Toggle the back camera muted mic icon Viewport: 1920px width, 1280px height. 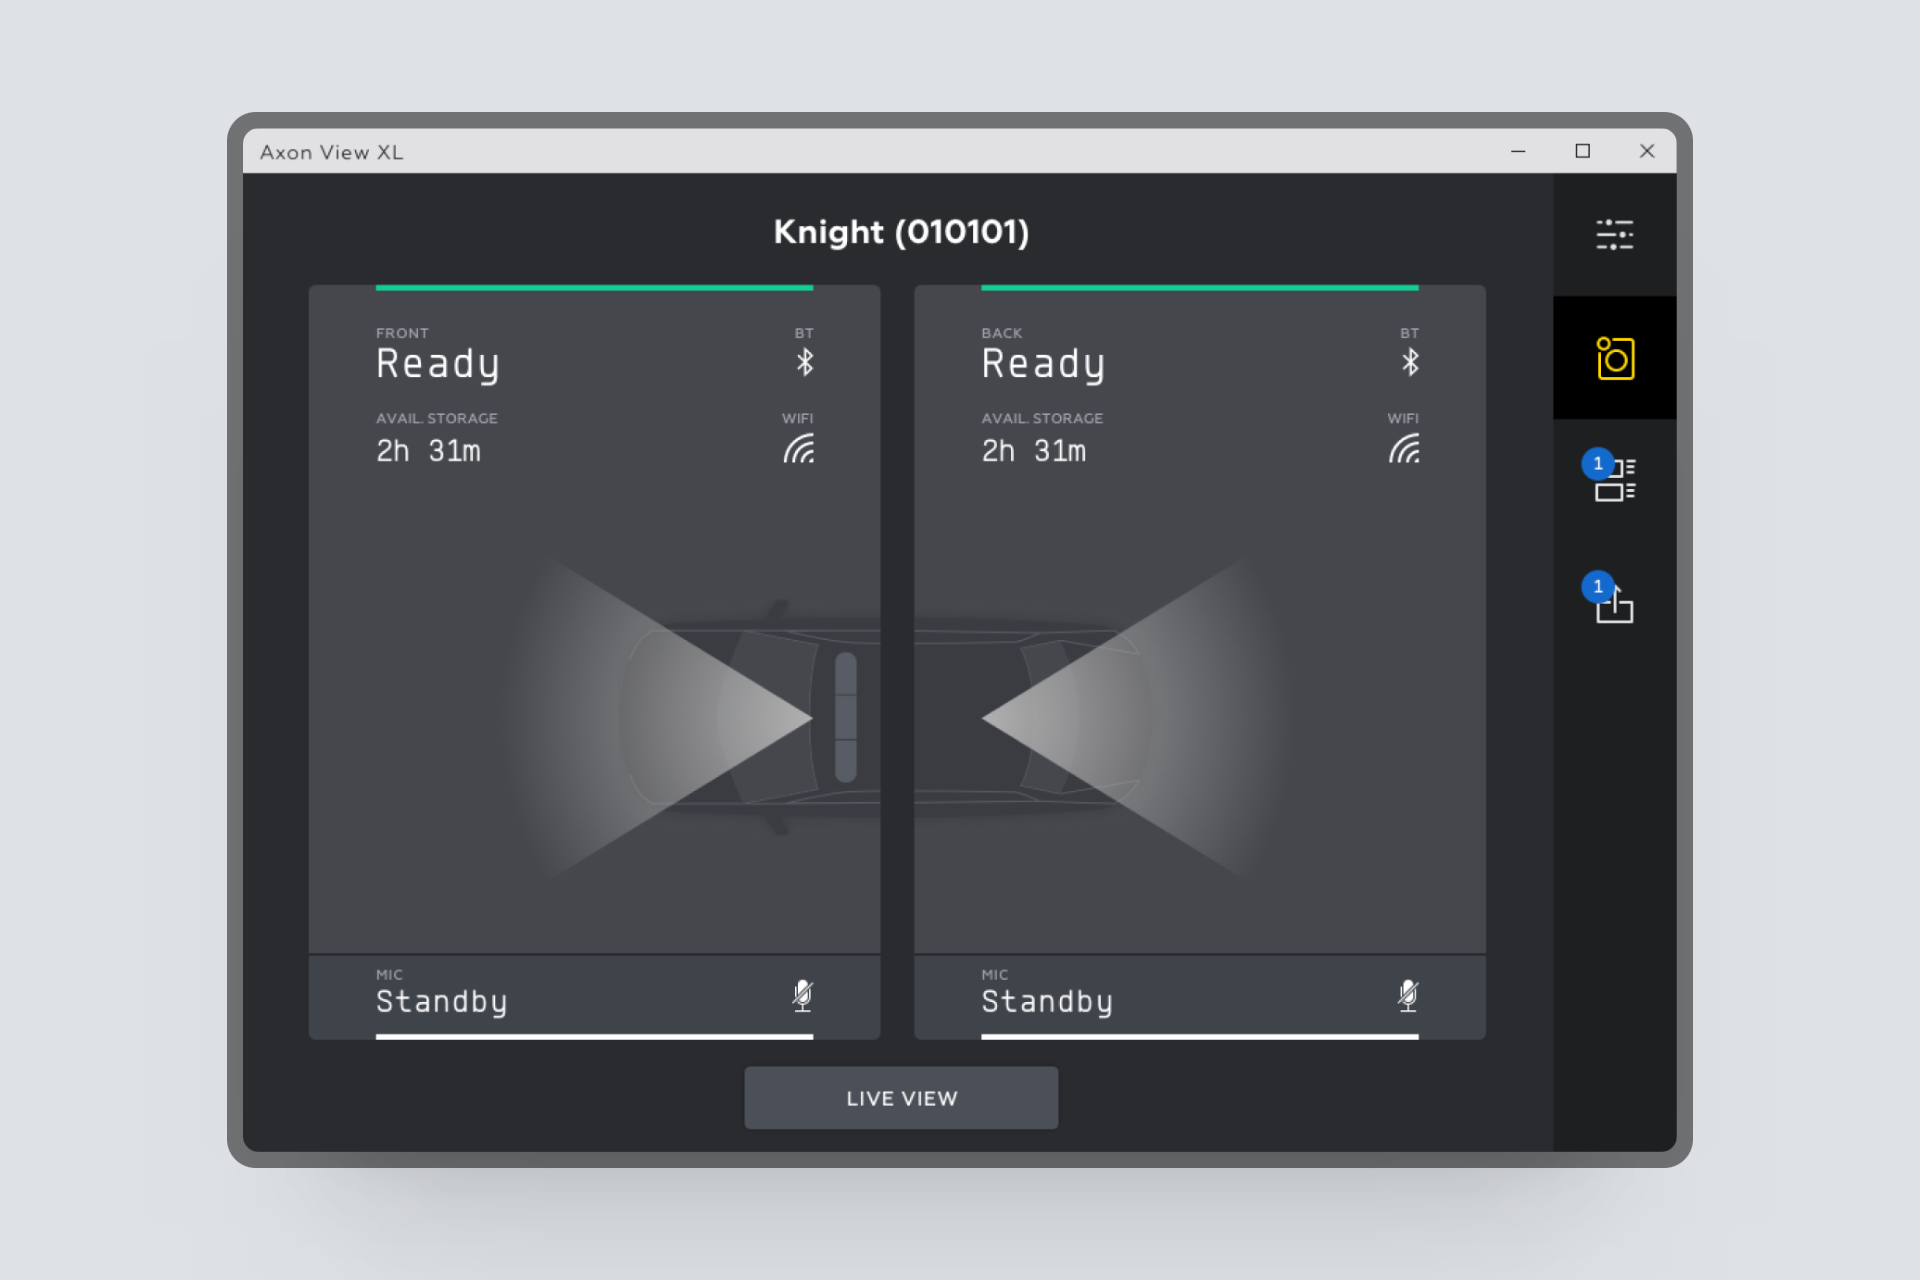[x=1408, y=996]
